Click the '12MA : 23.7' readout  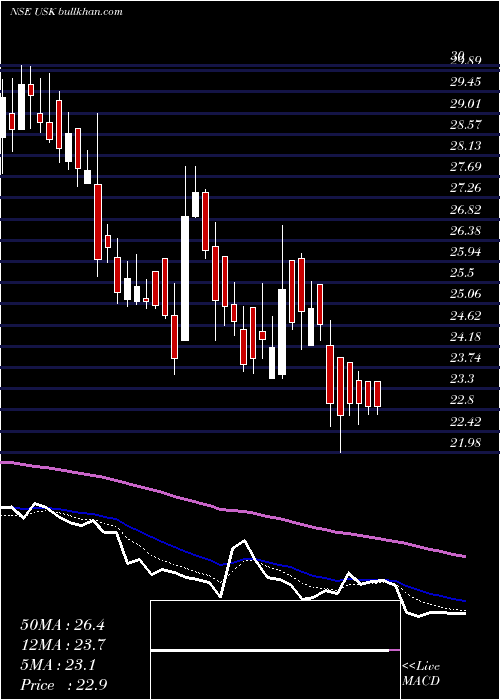pos(62,645)
